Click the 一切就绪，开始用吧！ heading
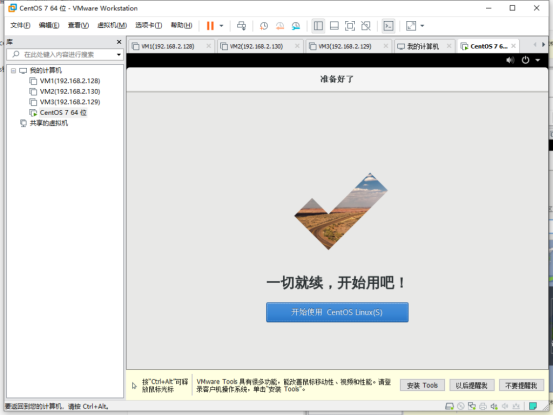Screen dimensions: 553x416 336,282
